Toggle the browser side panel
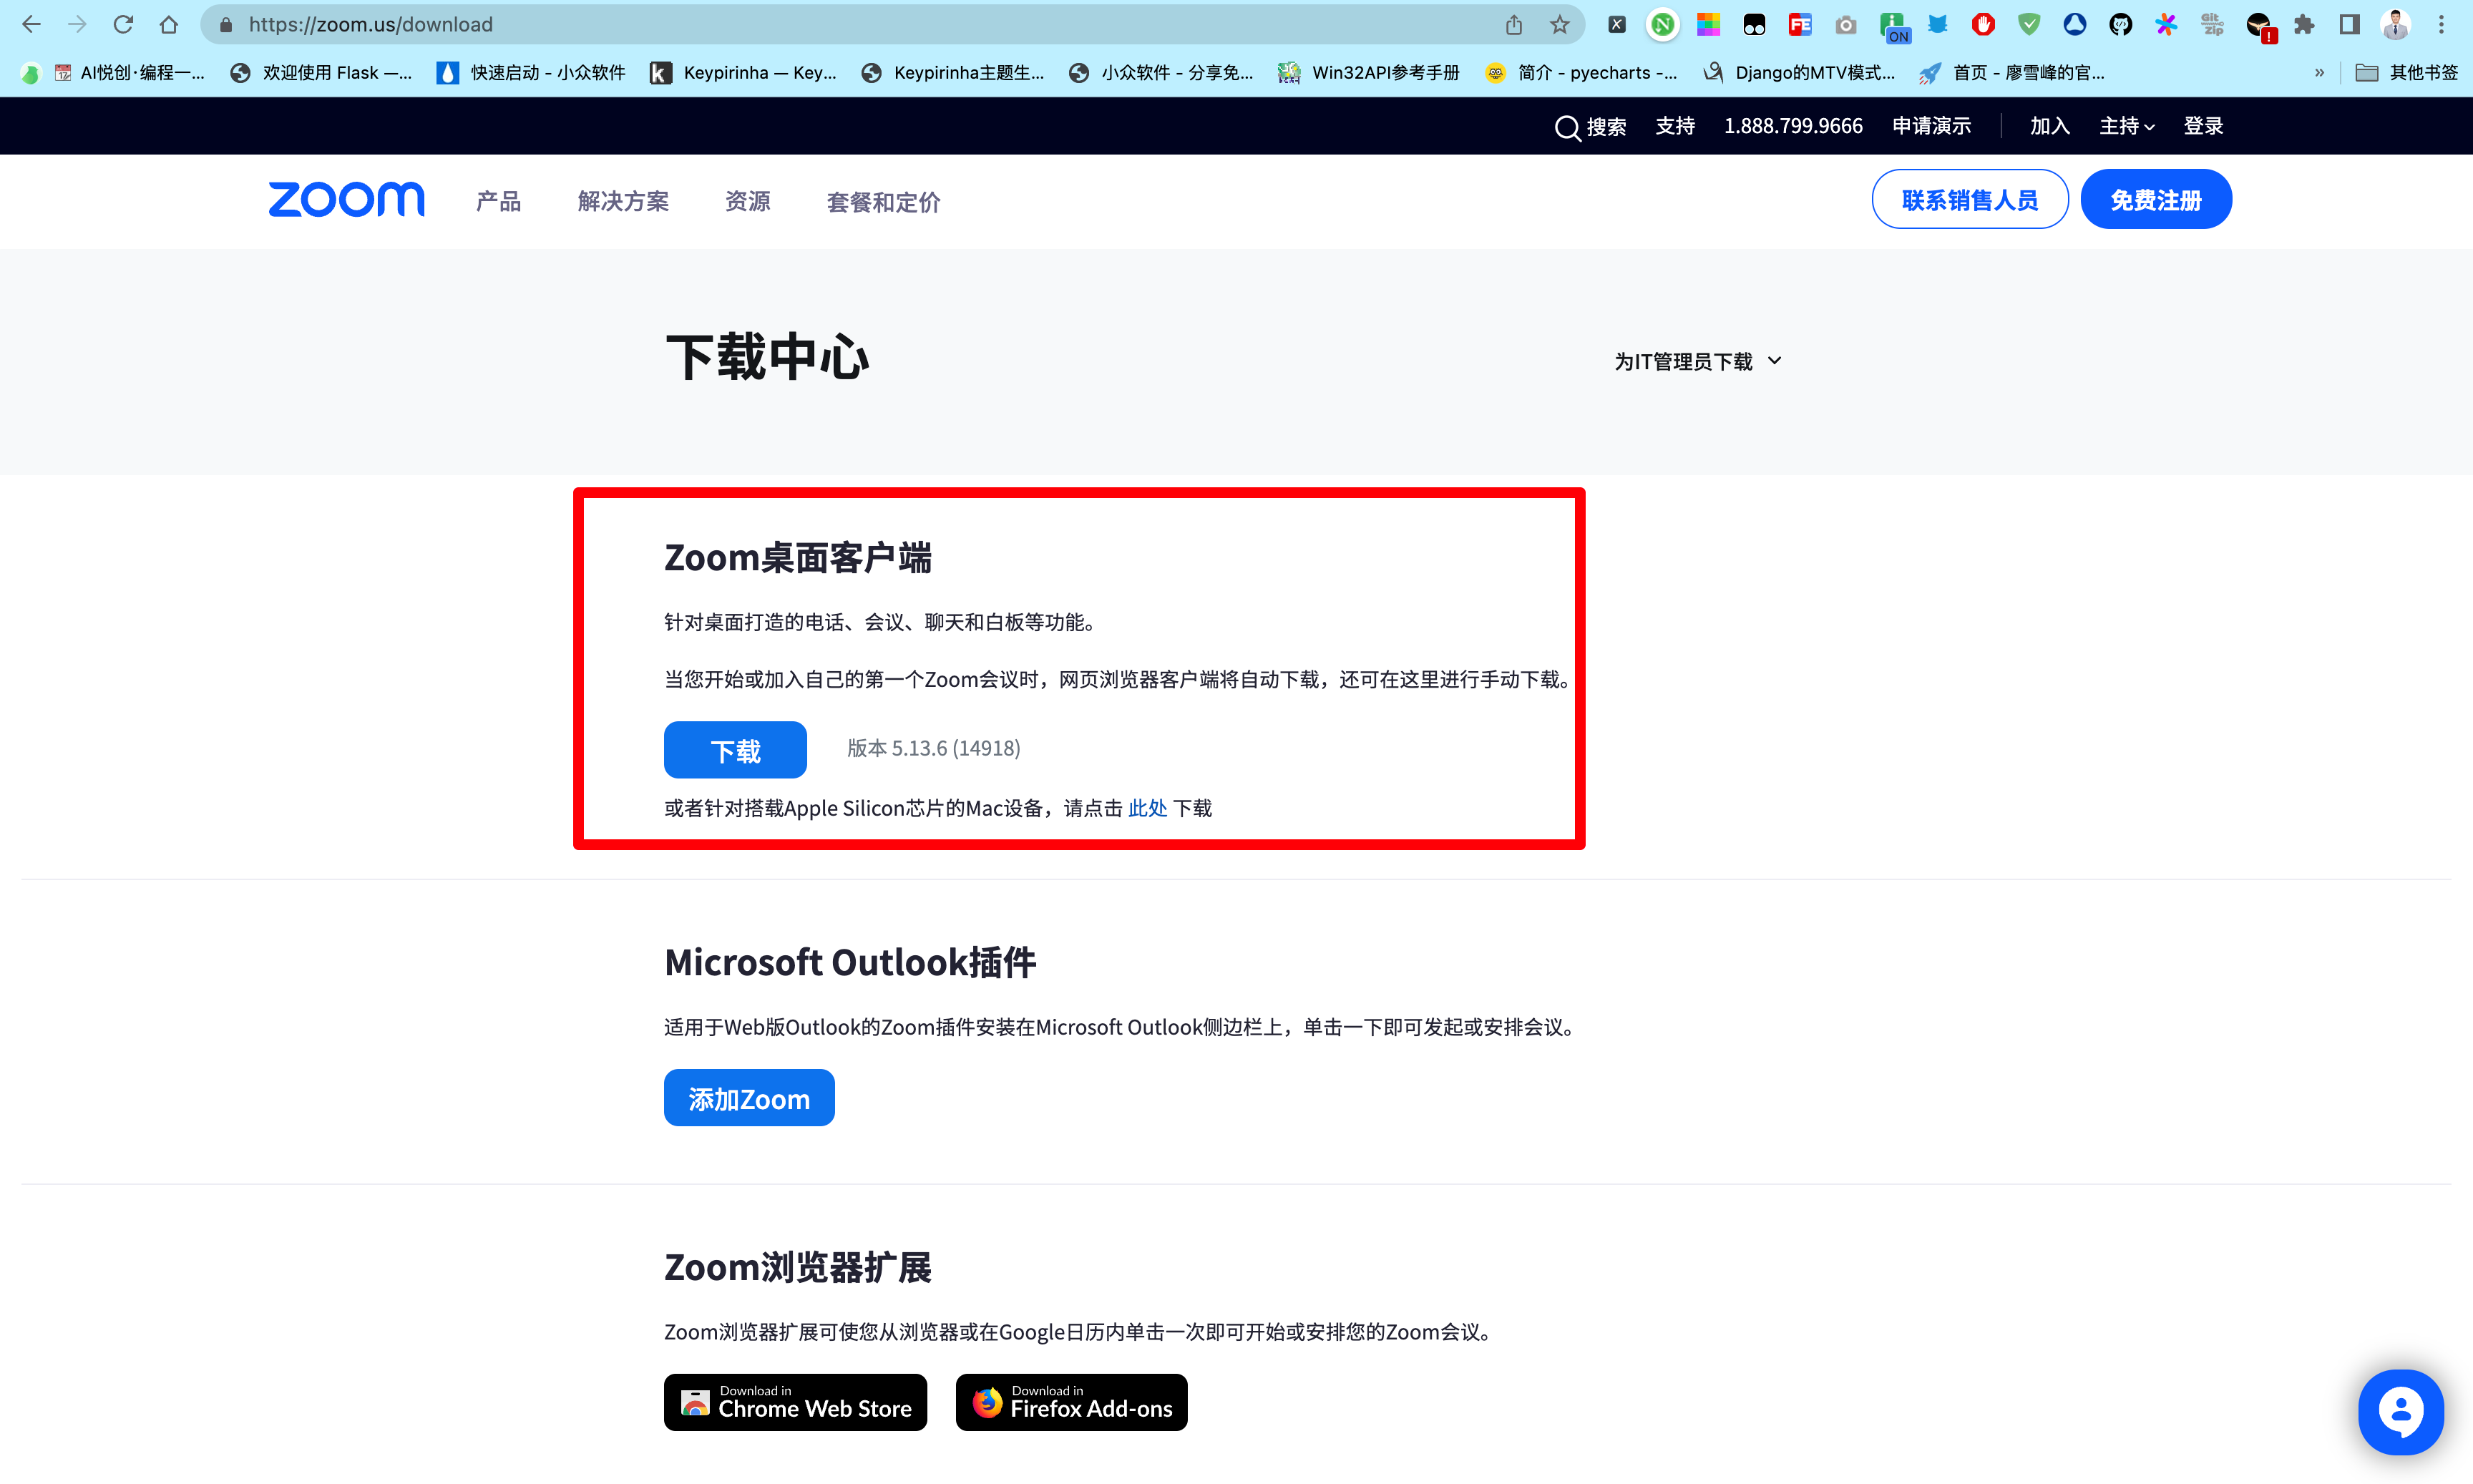 (x=2350, y=24)
